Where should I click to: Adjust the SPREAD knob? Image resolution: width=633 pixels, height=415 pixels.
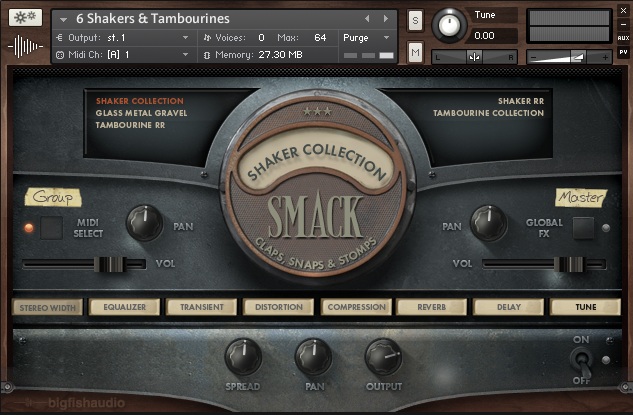coord(243,357)
